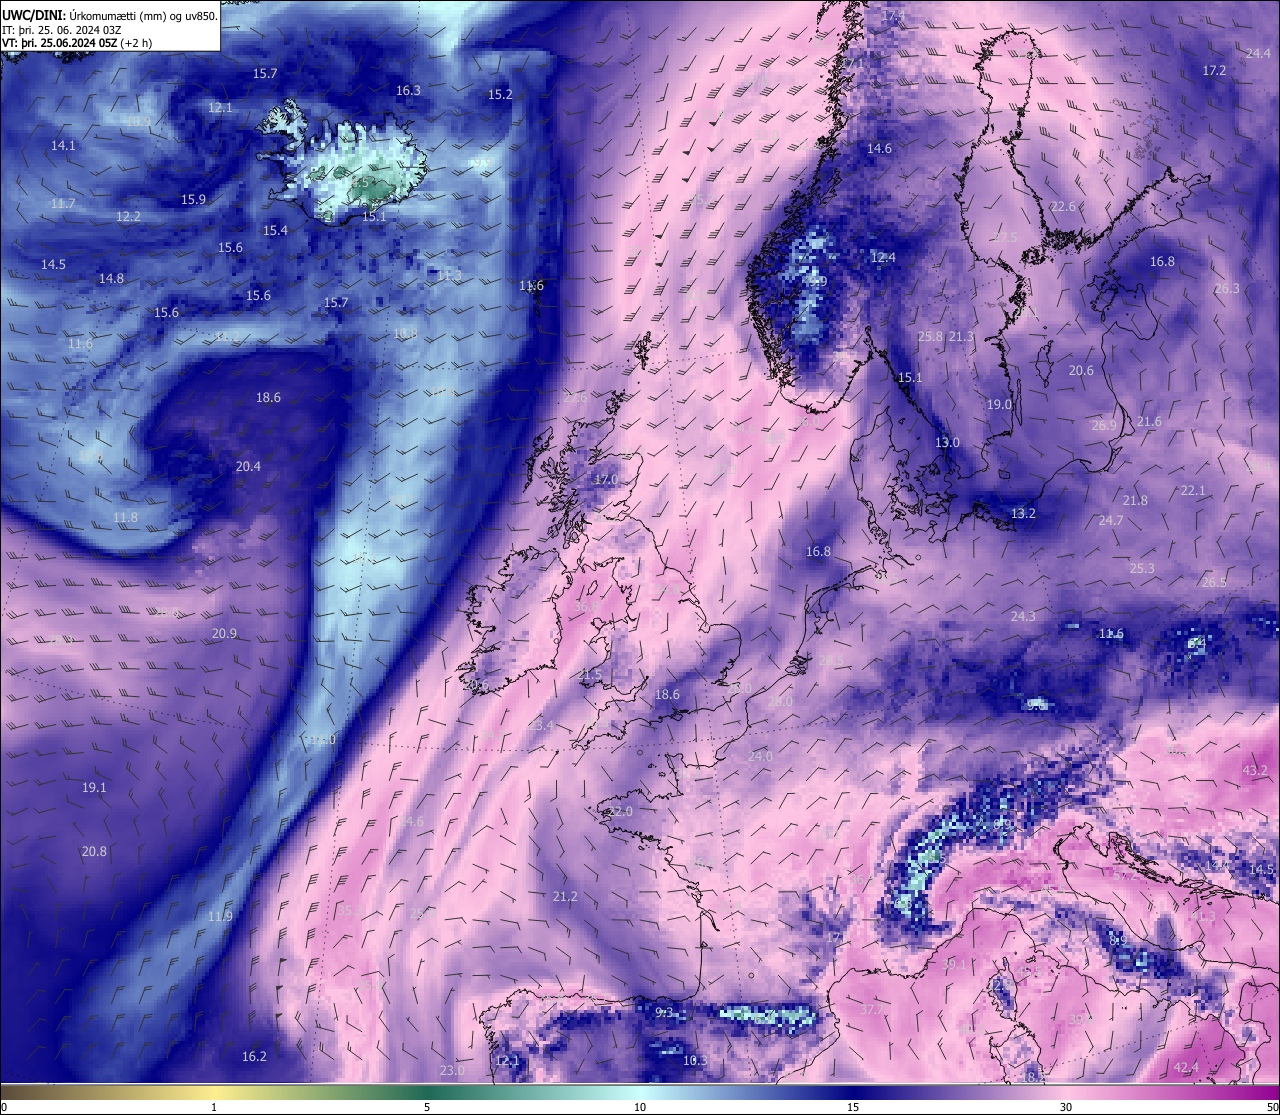This screenshot has width=1280, height=1115.
Task: Click the 20.4 value in the dark swirl
Action: pos(248,467)
